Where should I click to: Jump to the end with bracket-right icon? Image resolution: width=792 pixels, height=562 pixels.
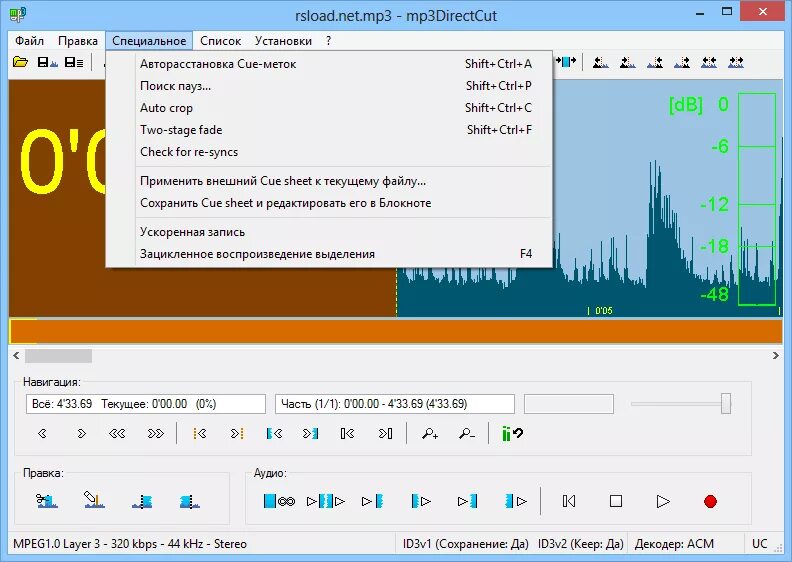(x=385, y=433)
